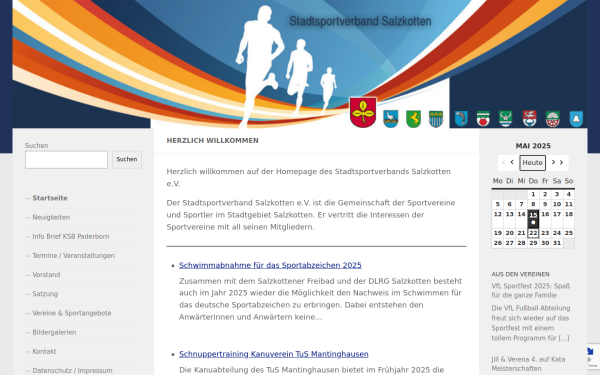Select May 31 in the calendar
The width and height of the screenshot is (600, 375).
pos(557,243)
